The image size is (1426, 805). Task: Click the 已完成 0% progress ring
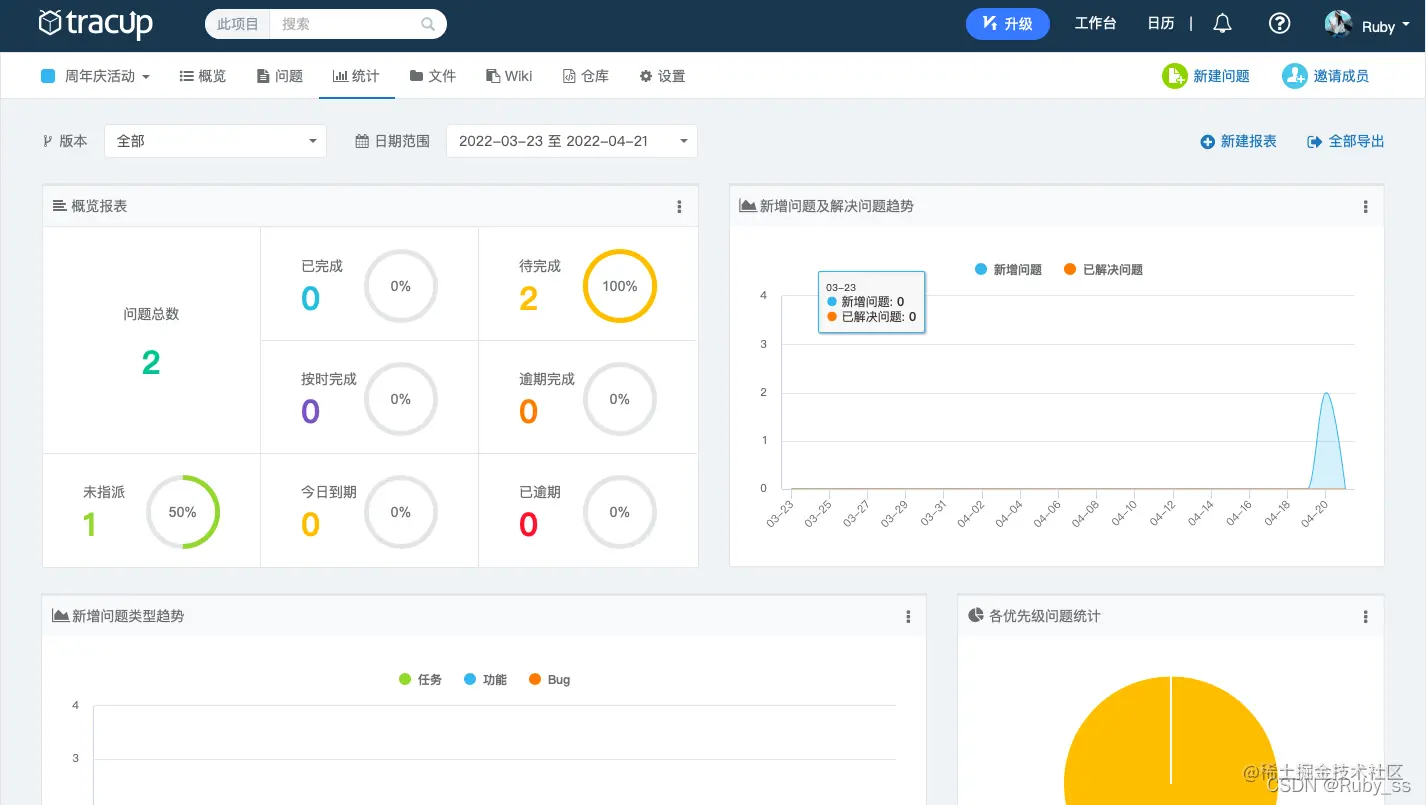401,286
